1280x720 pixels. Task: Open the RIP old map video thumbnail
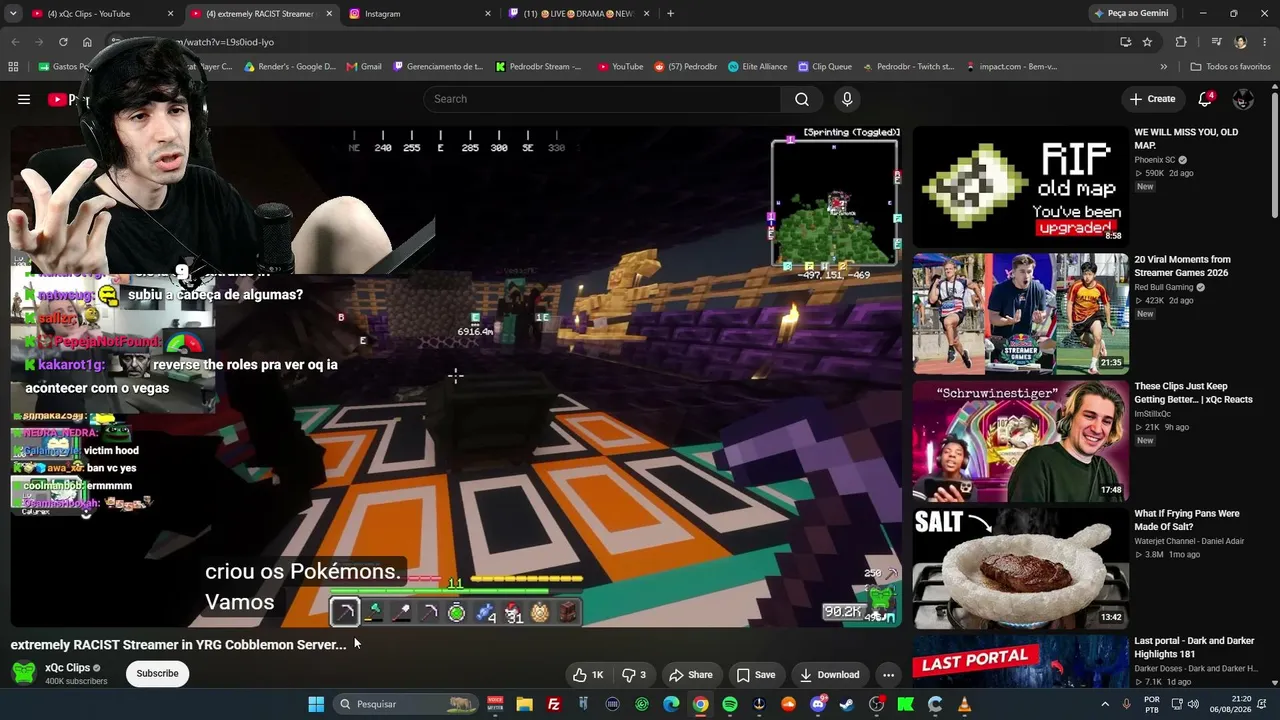point(1020,186)
